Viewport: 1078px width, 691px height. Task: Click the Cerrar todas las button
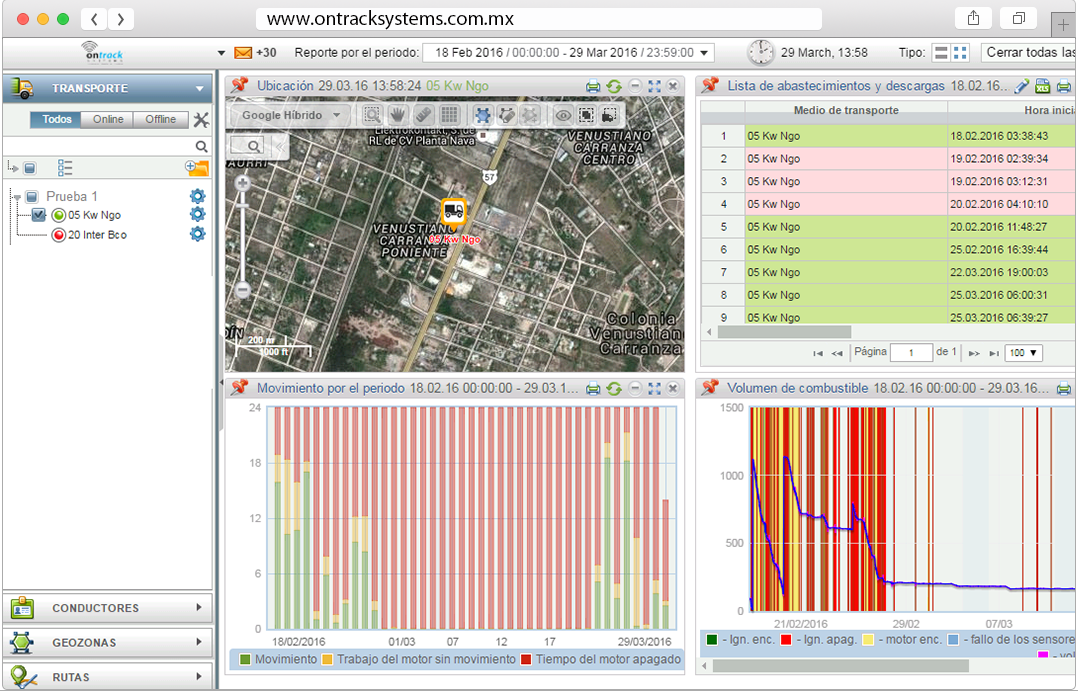click(1028, 53)
